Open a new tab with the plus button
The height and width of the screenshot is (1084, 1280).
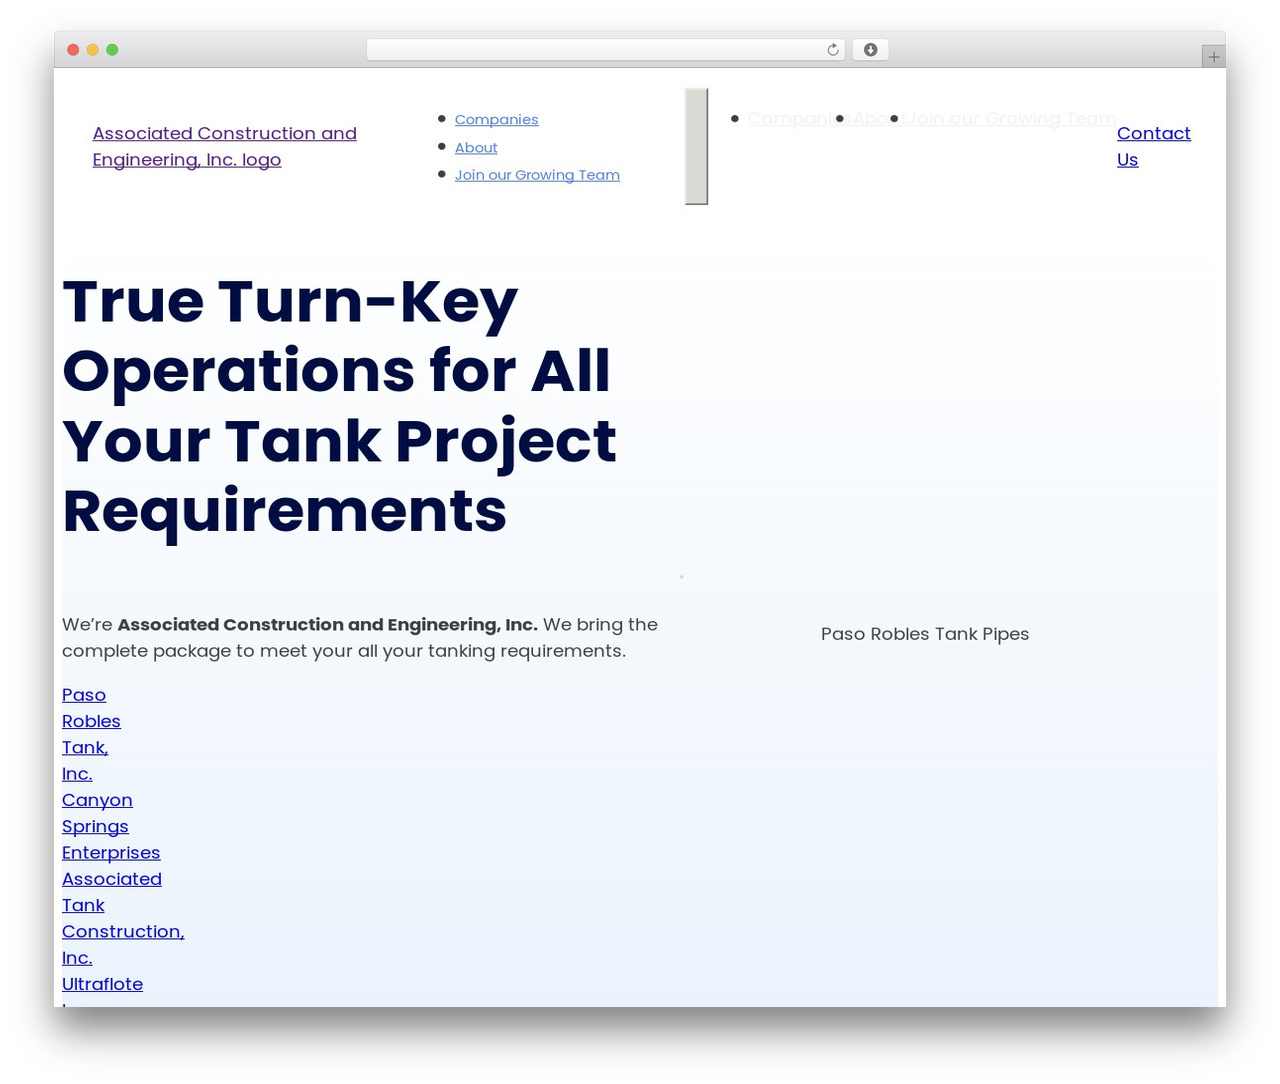pos(1213,57)
